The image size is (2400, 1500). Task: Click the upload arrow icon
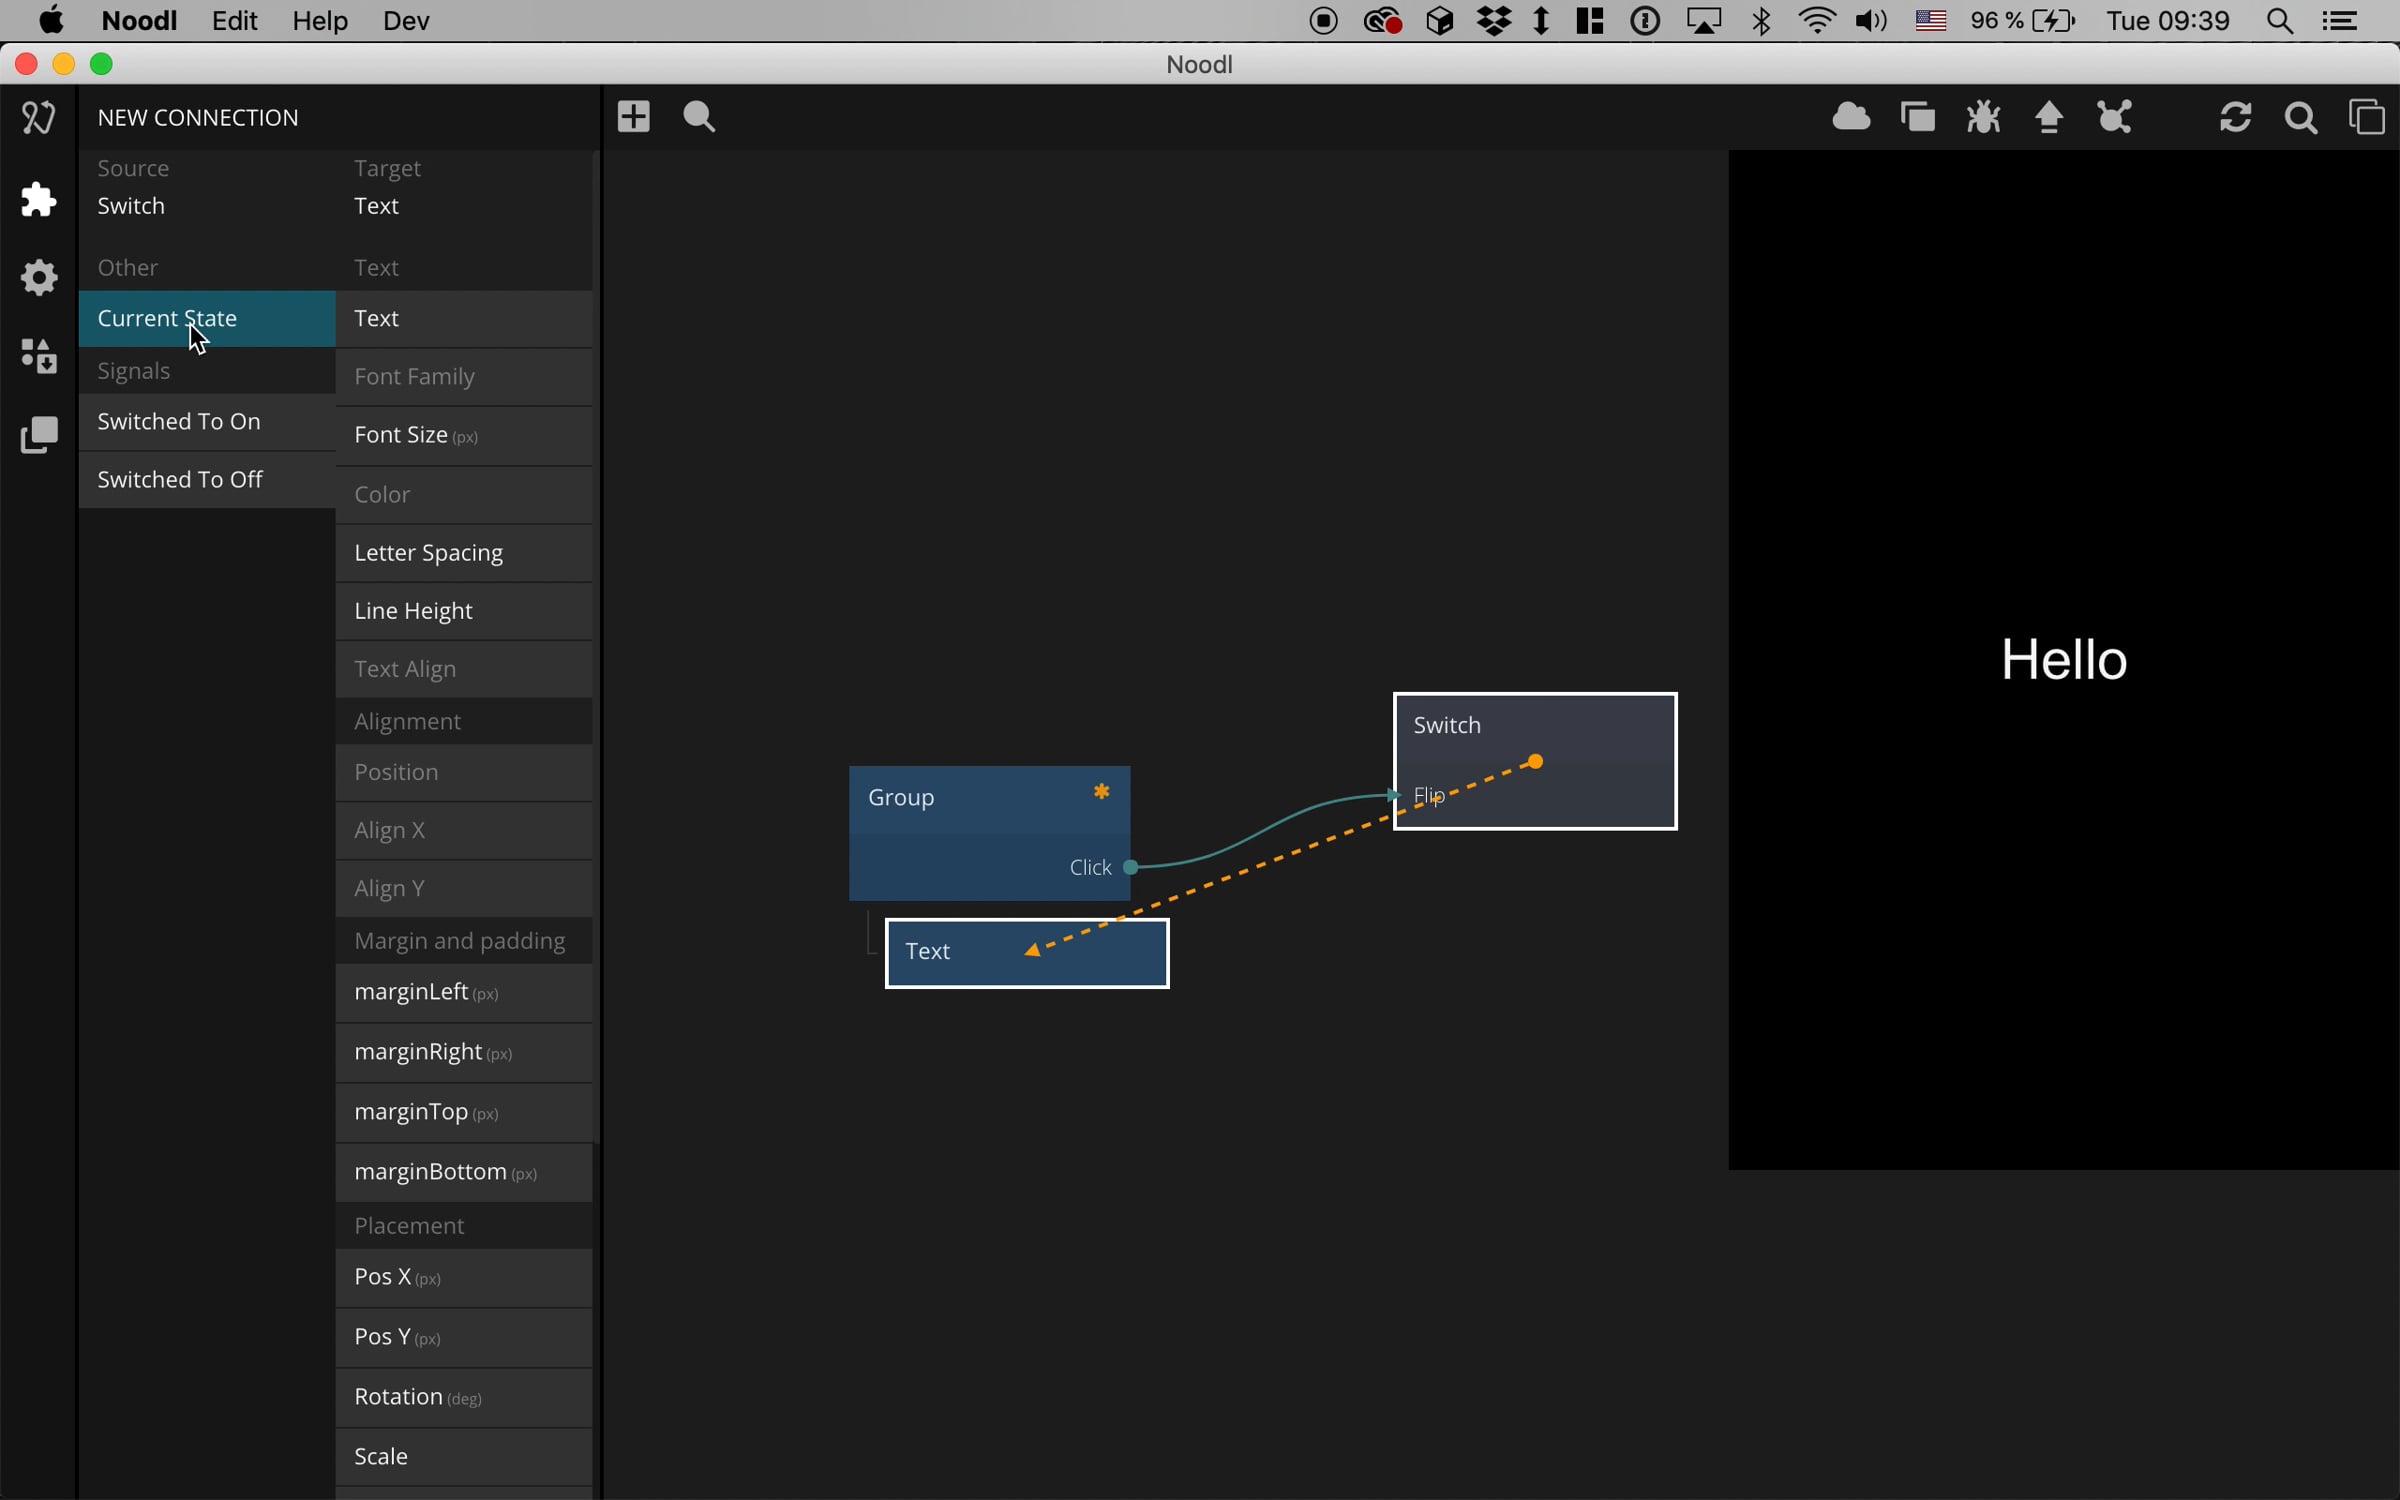point(2049,117)
